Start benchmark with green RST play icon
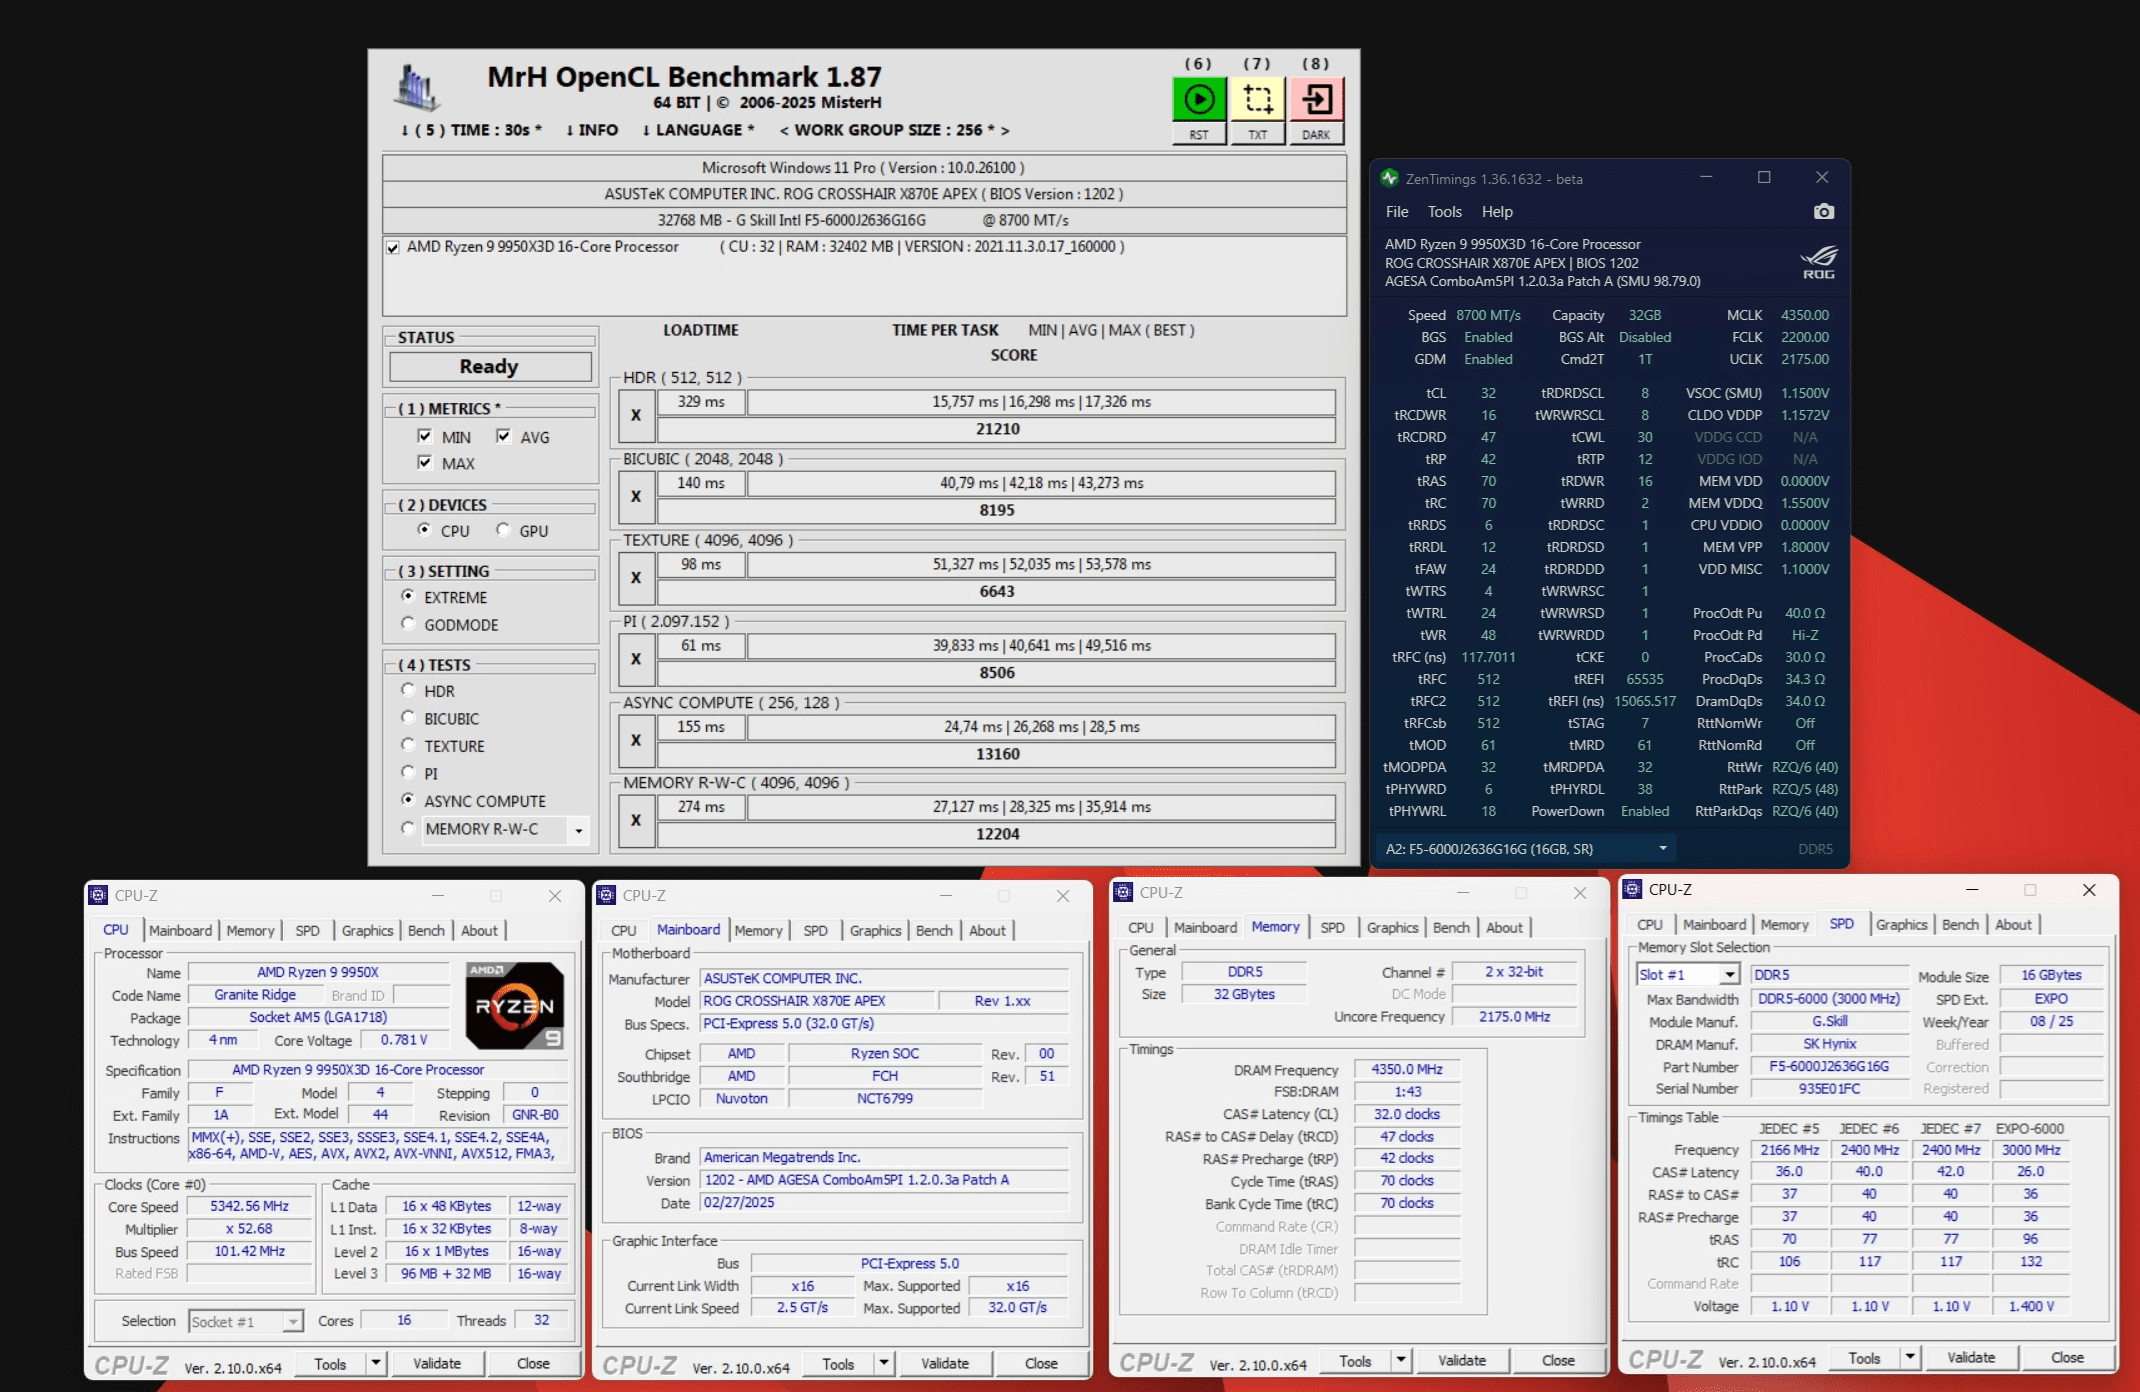The image size is (2140, 1392). coord(1199,99)
